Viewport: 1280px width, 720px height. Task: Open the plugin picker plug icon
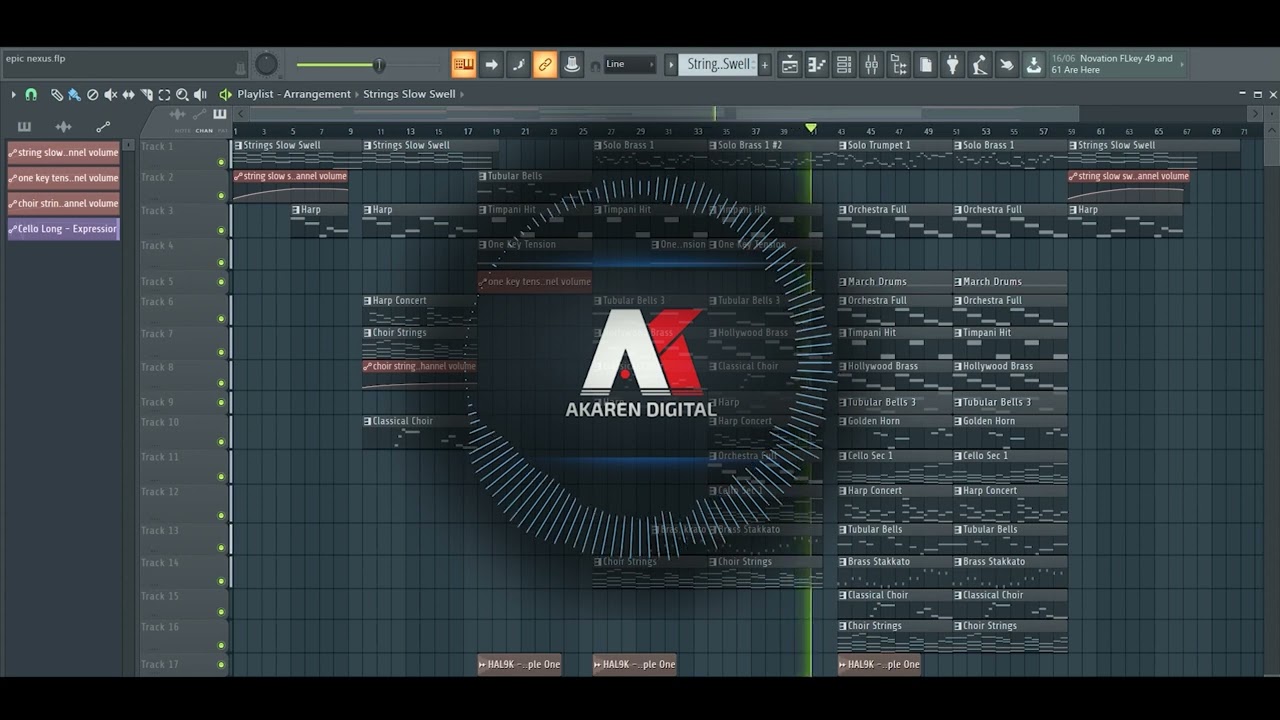pyautogui.click(x=952, y=65)
